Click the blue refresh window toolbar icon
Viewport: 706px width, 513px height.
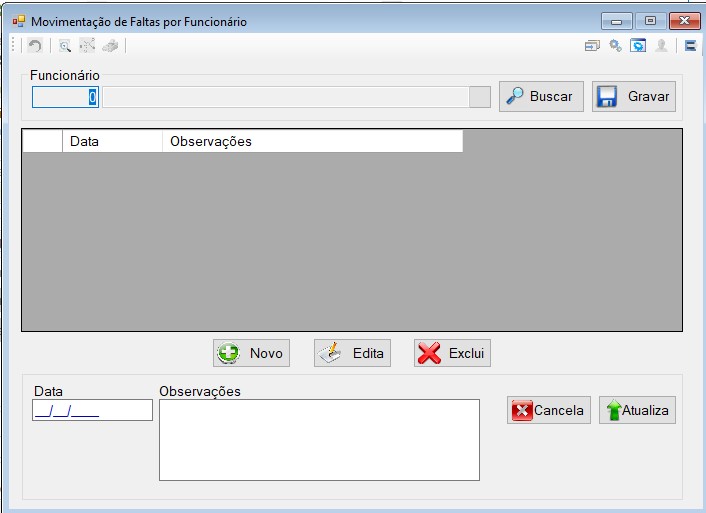(x=638, y=45)
